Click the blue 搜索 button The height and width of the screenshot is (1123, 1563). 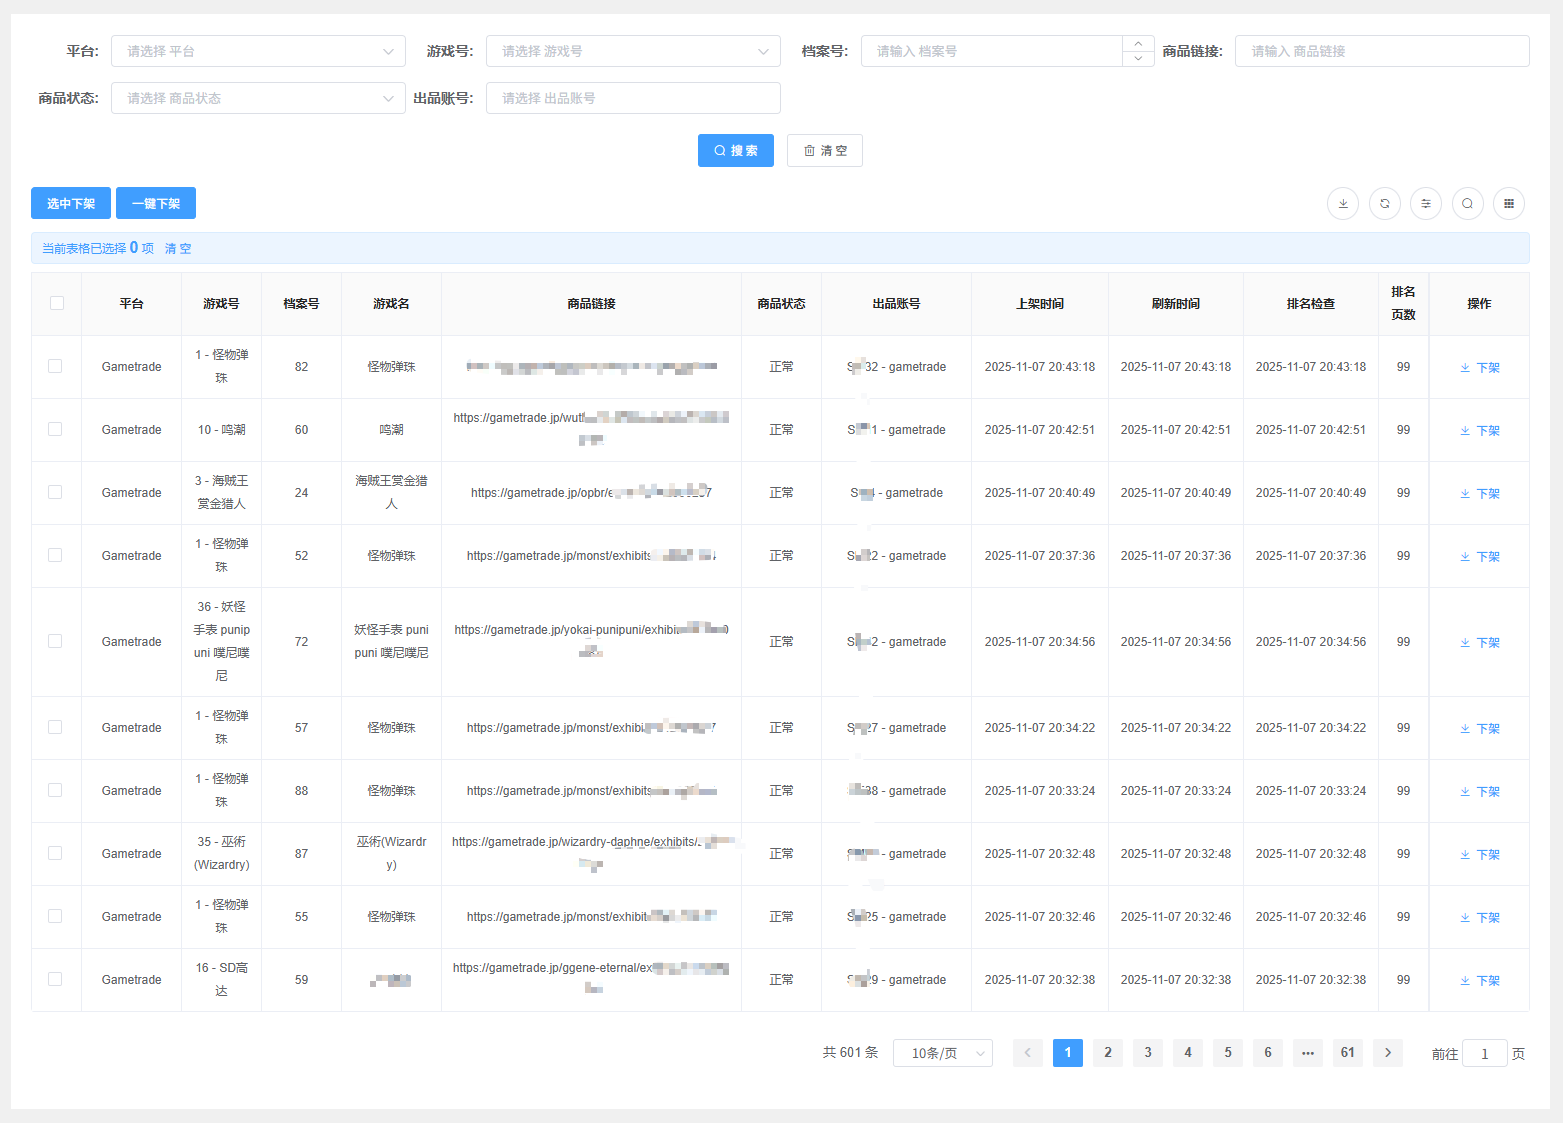click(735, 151)
